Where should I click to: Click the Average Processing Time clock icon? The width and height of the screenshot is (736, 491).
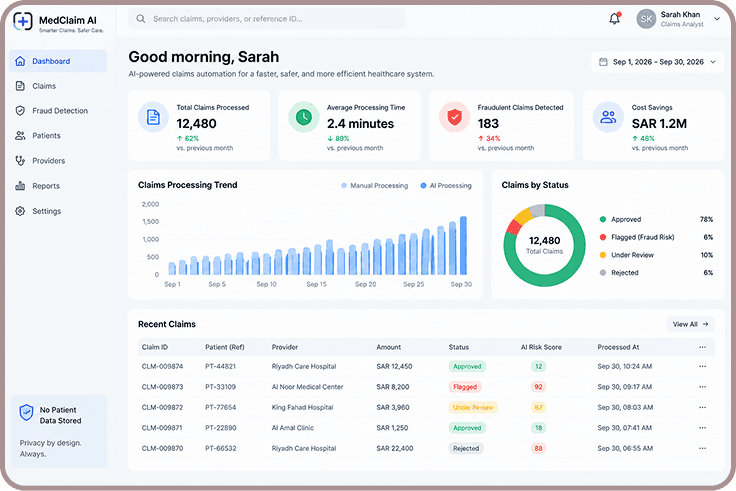click(x=304, y=117)
